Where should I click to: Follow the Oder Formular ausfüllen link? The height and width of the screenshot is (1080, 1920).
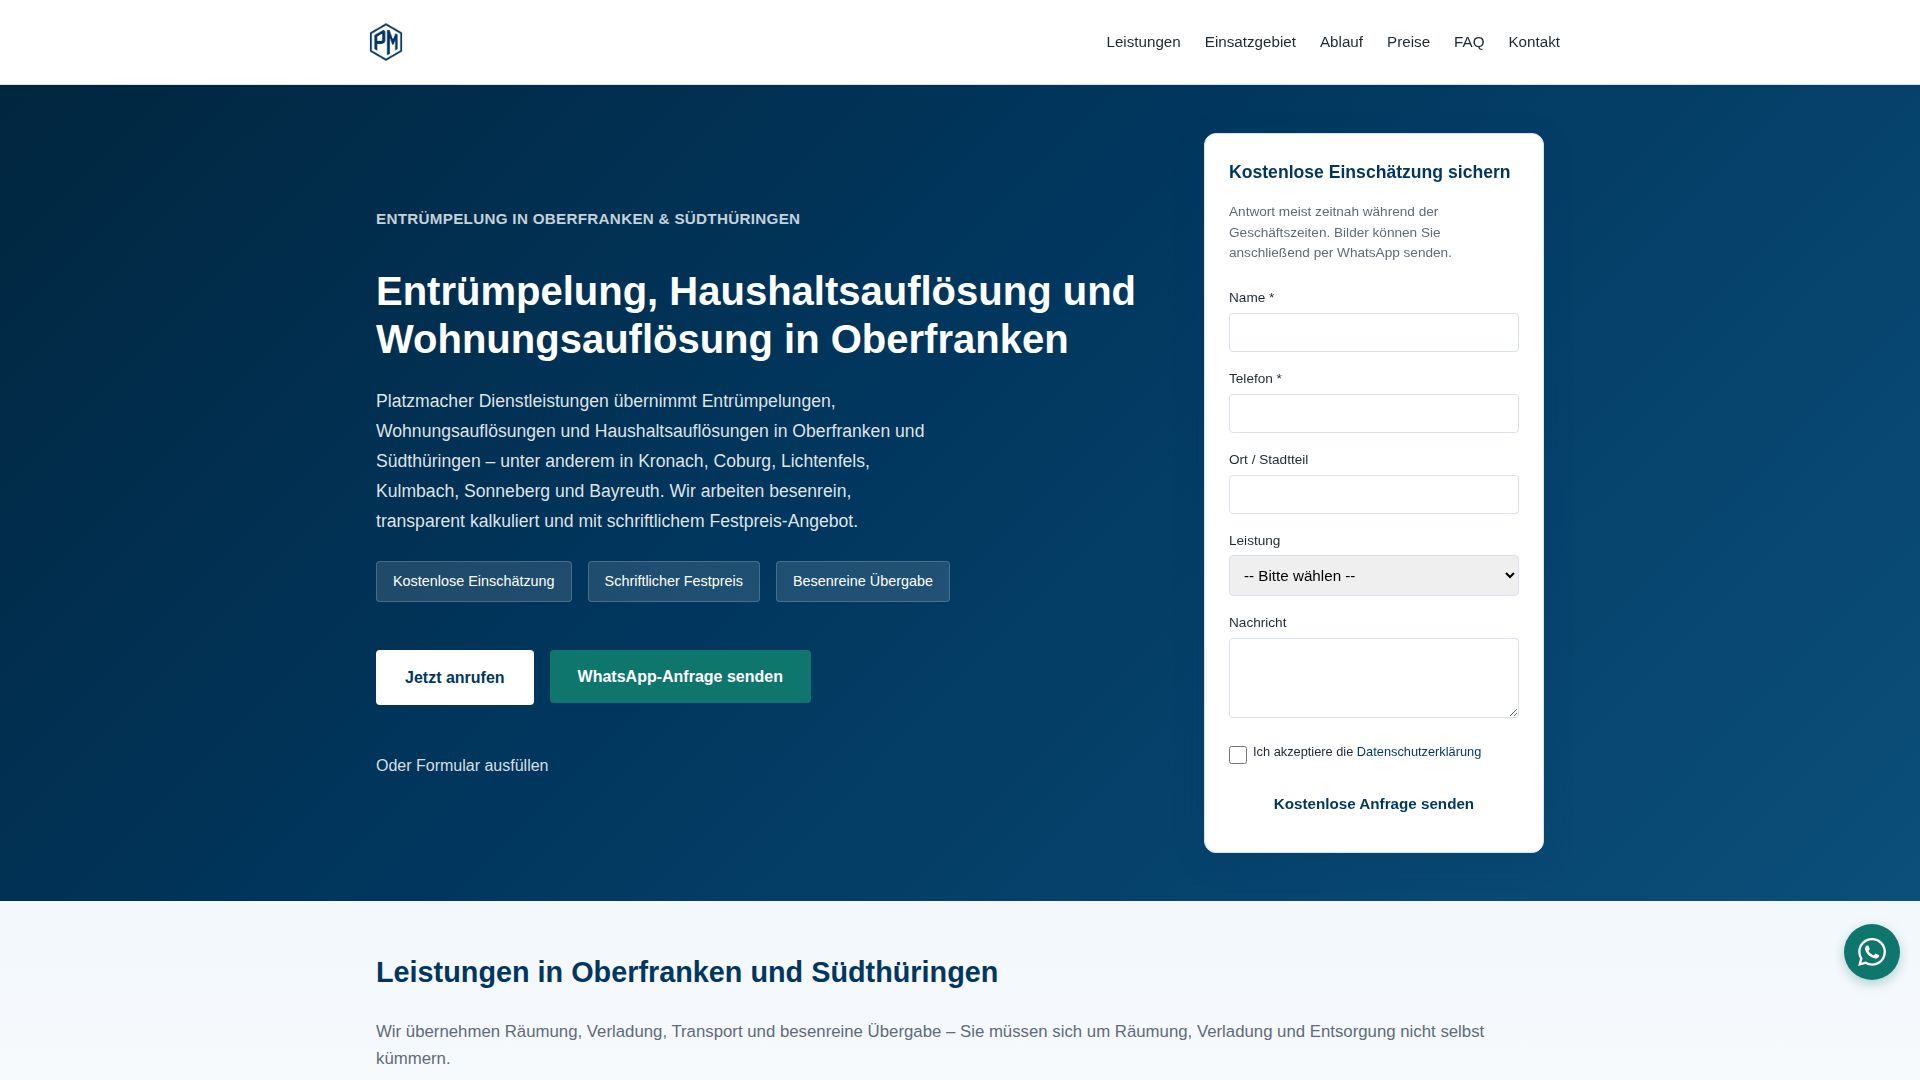(462, 765)
